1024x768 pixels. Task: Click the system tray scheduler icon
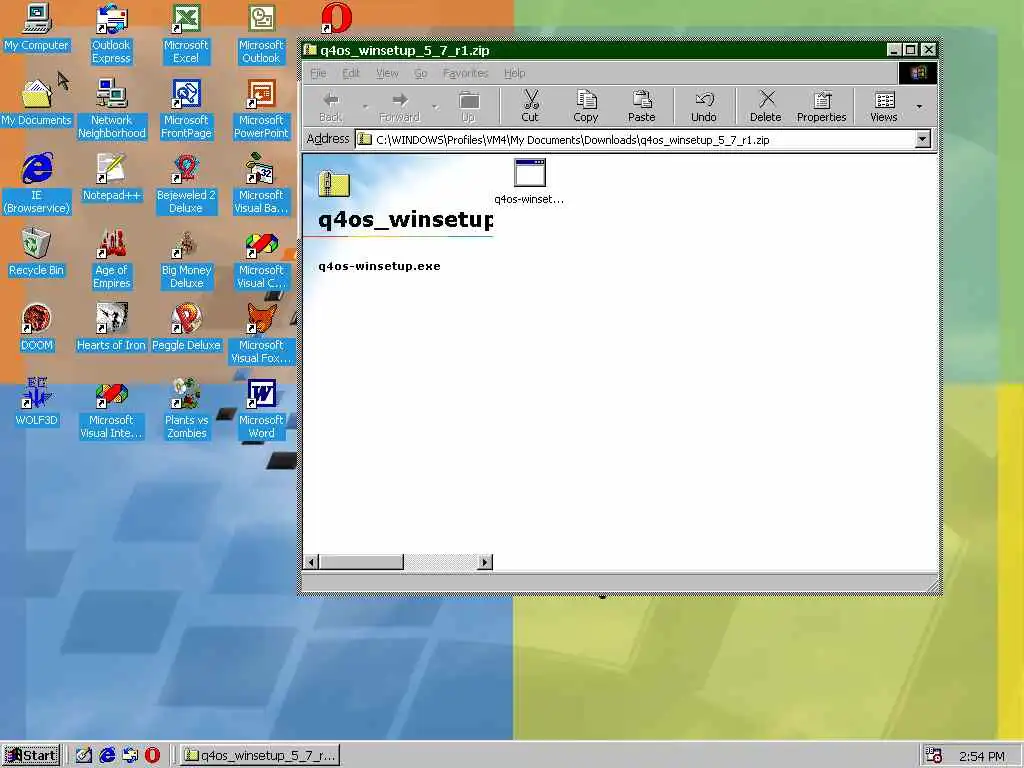934,756
